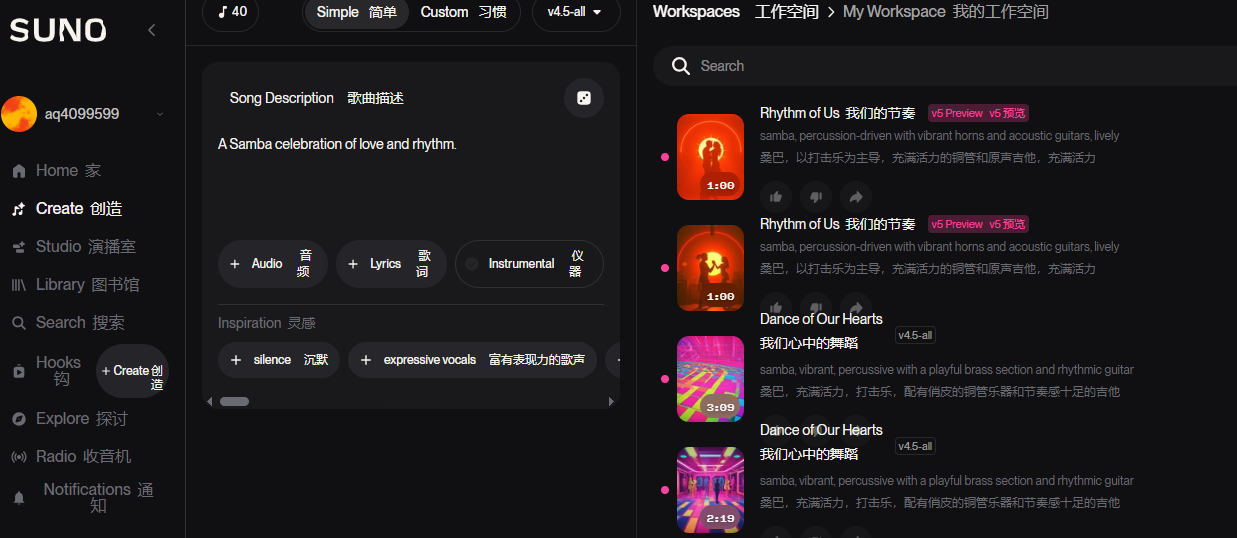Add the expressive vocals inspiration tag

473,360
